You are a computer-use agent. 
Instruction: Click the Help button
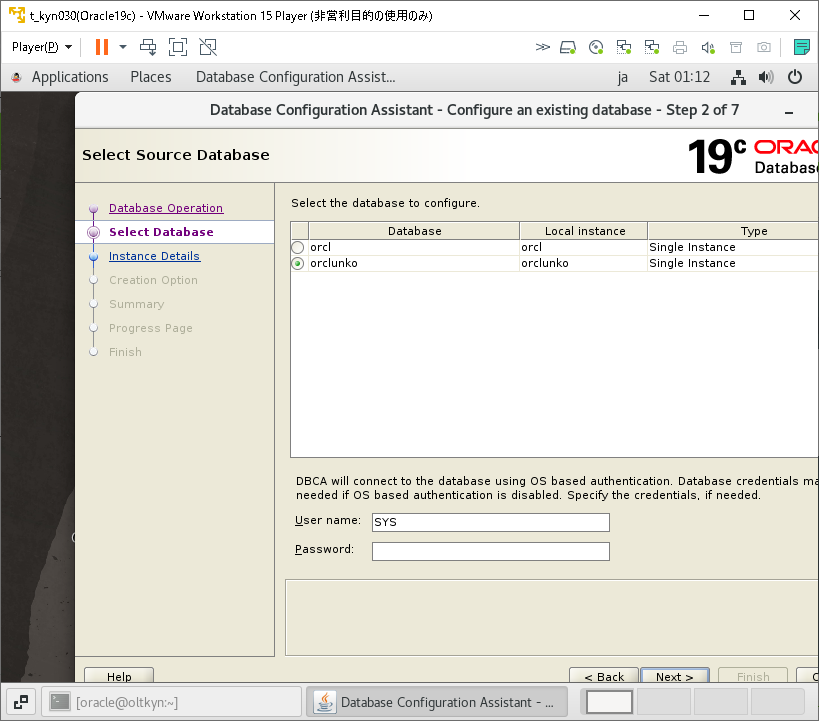point(119,676)
